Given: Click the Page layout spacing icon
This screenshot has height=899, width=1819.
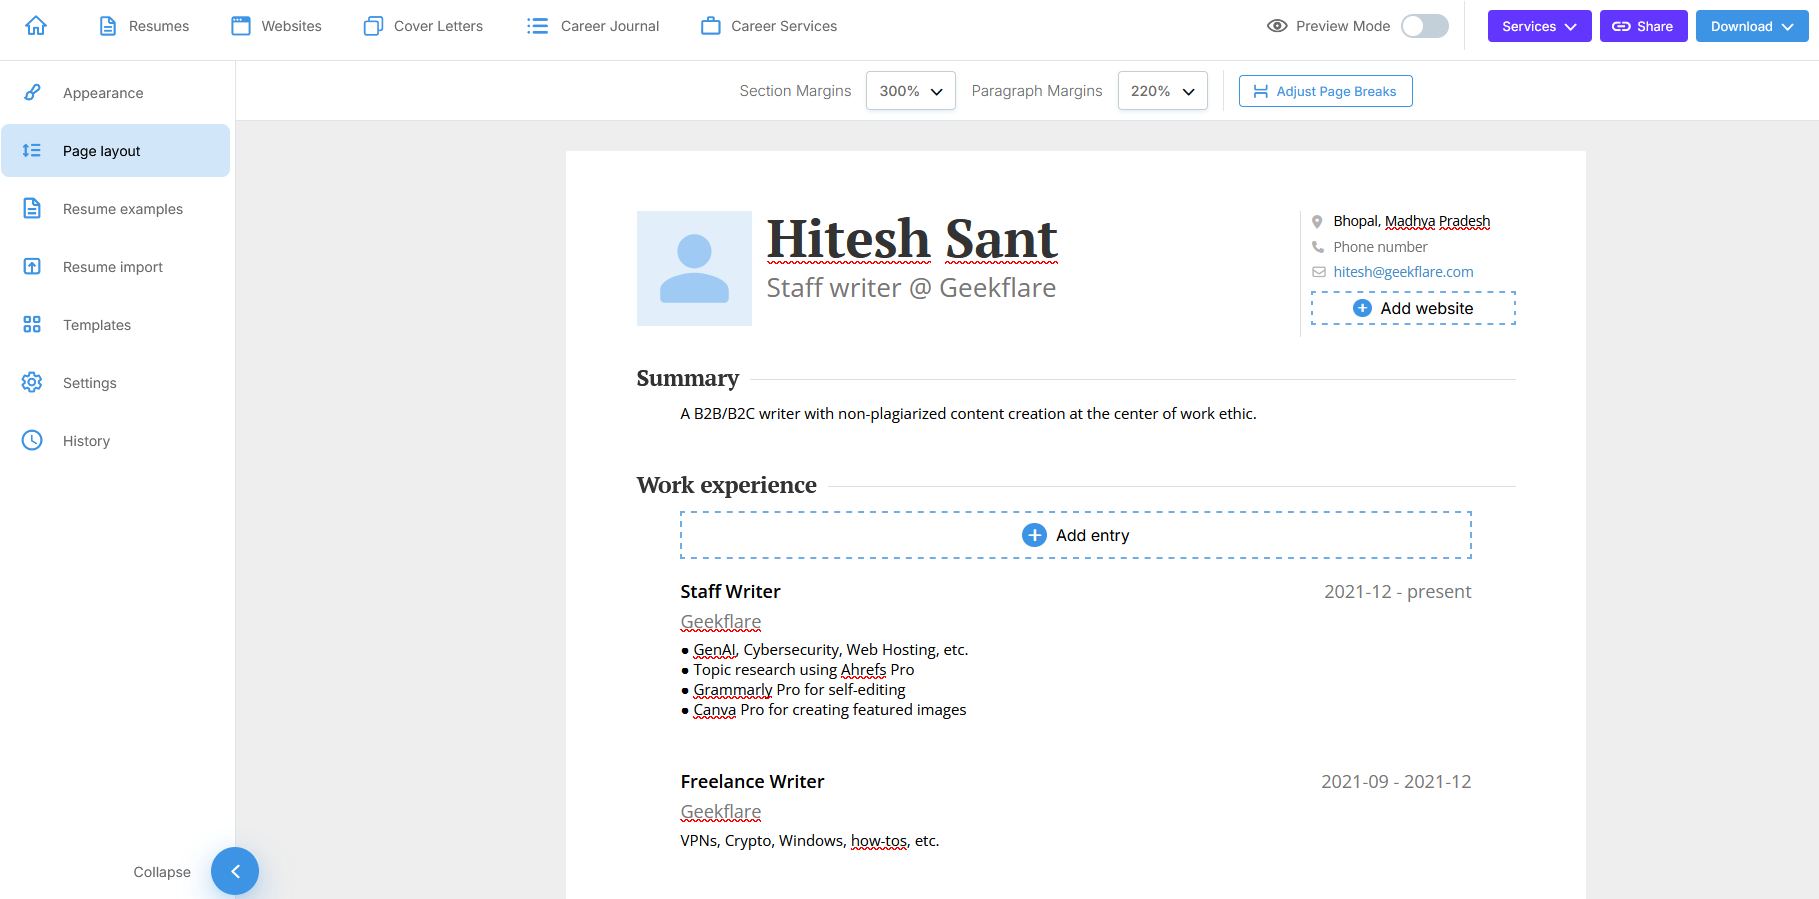Looking at the screenshot, I should (32, 150).
